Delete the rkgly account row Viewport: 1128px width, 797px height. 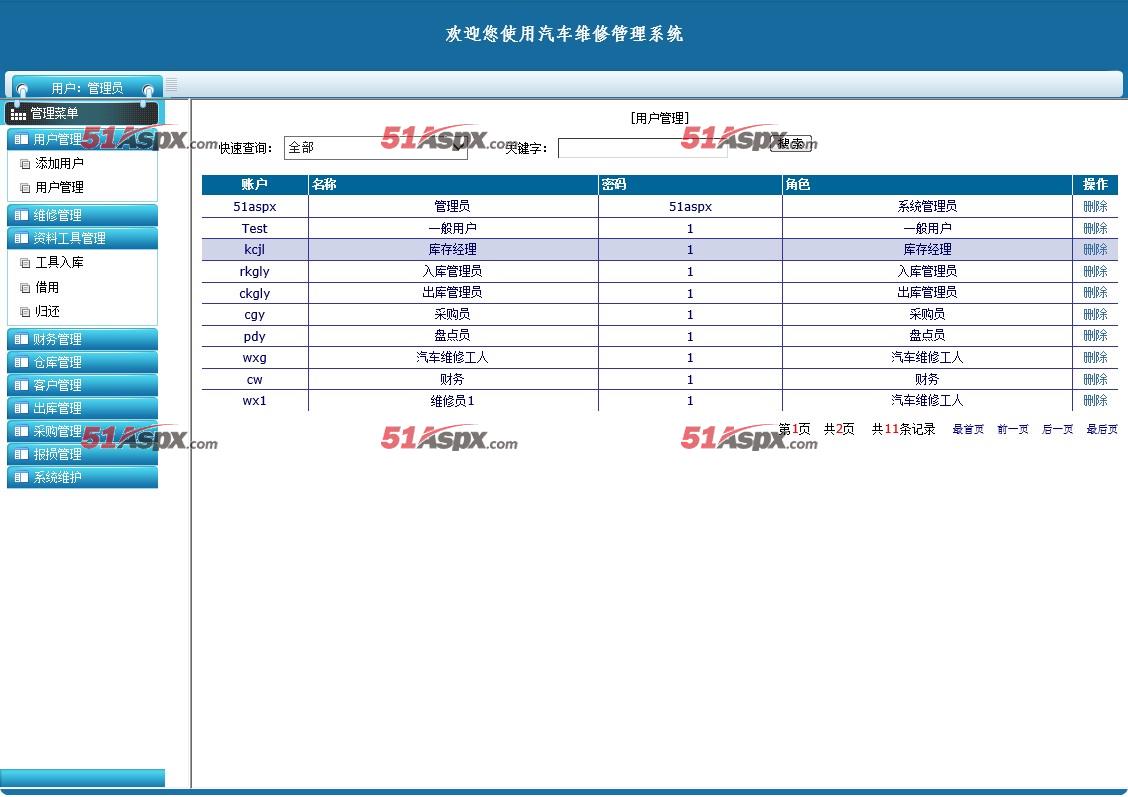click(x=1095, y=271)
